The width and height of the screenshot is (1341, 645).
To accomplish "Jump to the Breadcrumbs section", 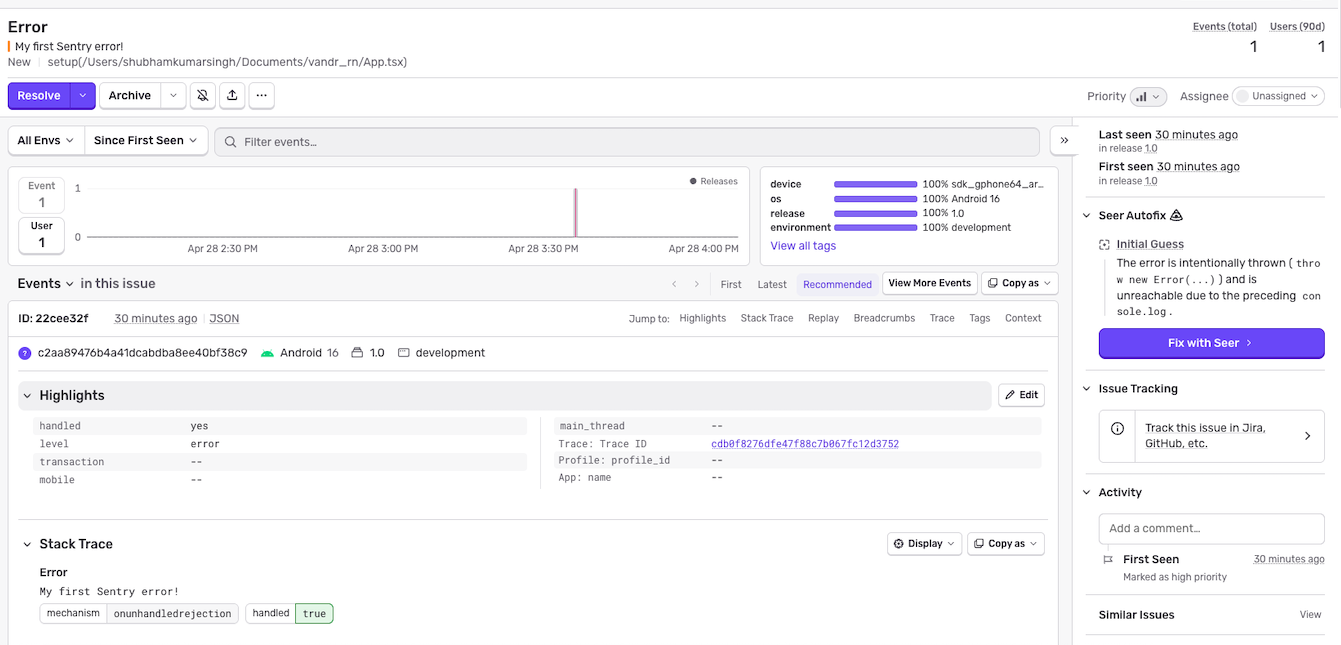I will [884, 318].
